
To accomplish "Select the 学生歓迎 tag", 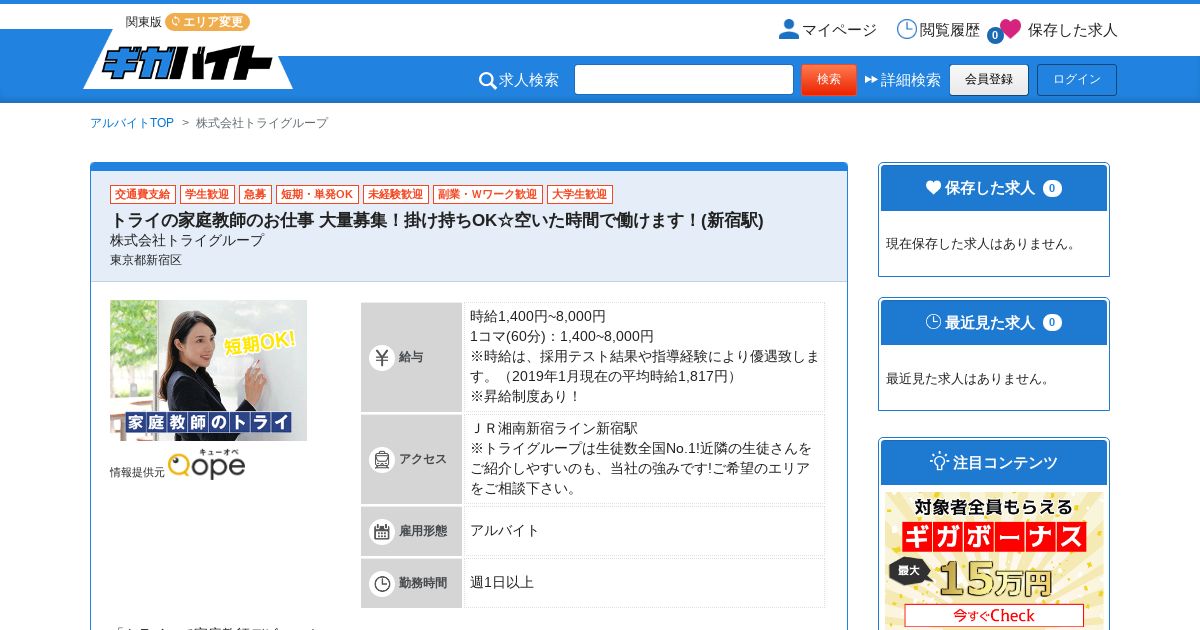I will [207, 194].
